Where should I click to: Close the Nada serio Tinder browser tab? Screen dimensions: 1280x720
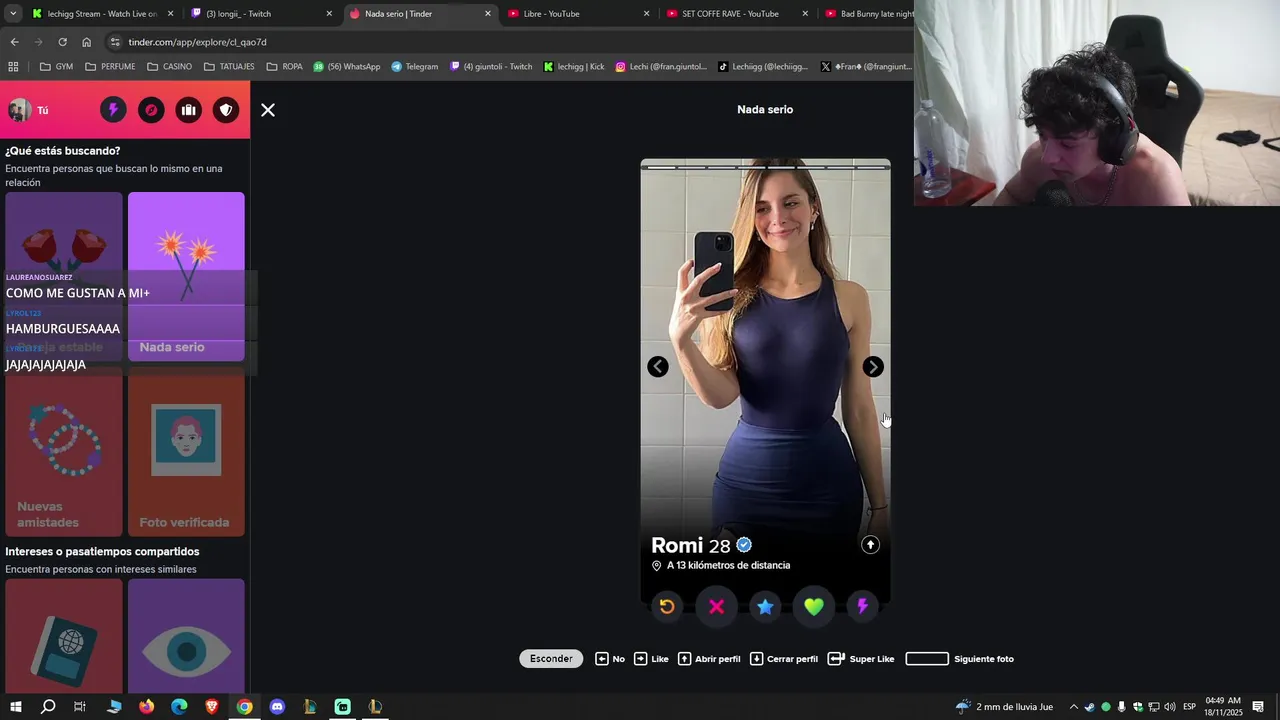tap(488, 14)
